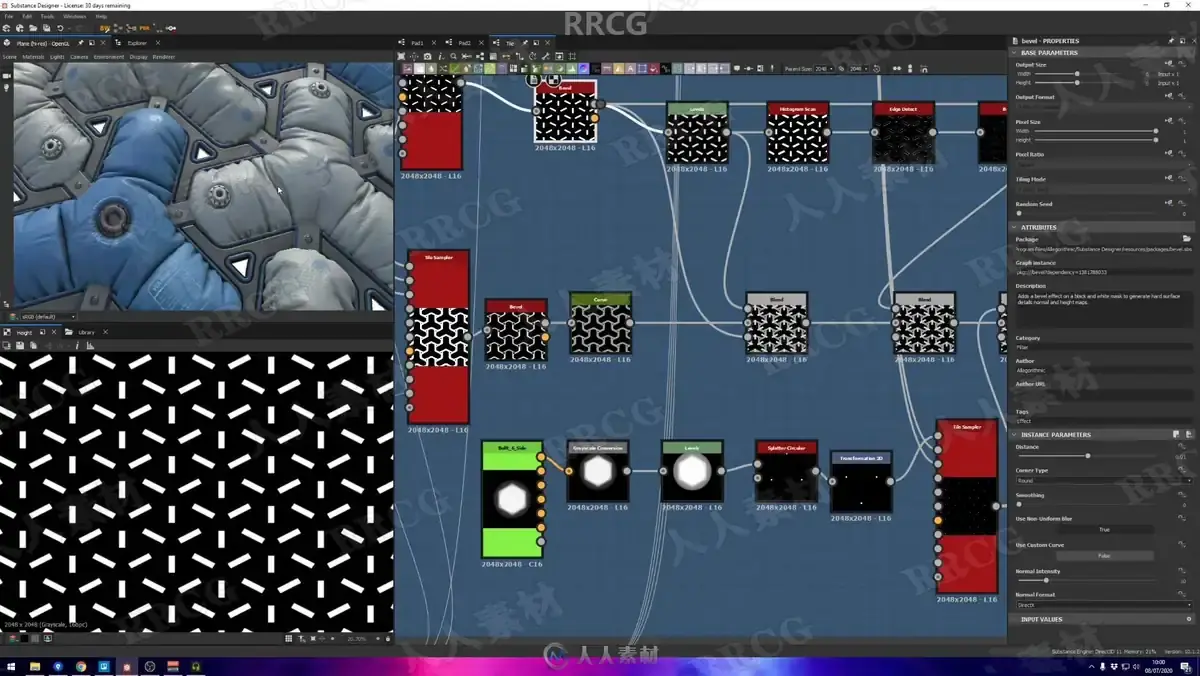Select the Edge Detect node
Screen dimensions: 1200x676
click(903, 133)
